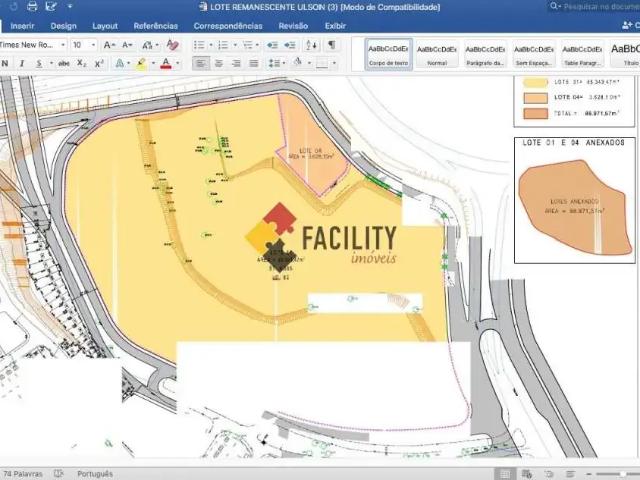Switch to the Revisão tab
Image resolution: width=640 pixels, height=480 pixels.
(x=293, y=26)
